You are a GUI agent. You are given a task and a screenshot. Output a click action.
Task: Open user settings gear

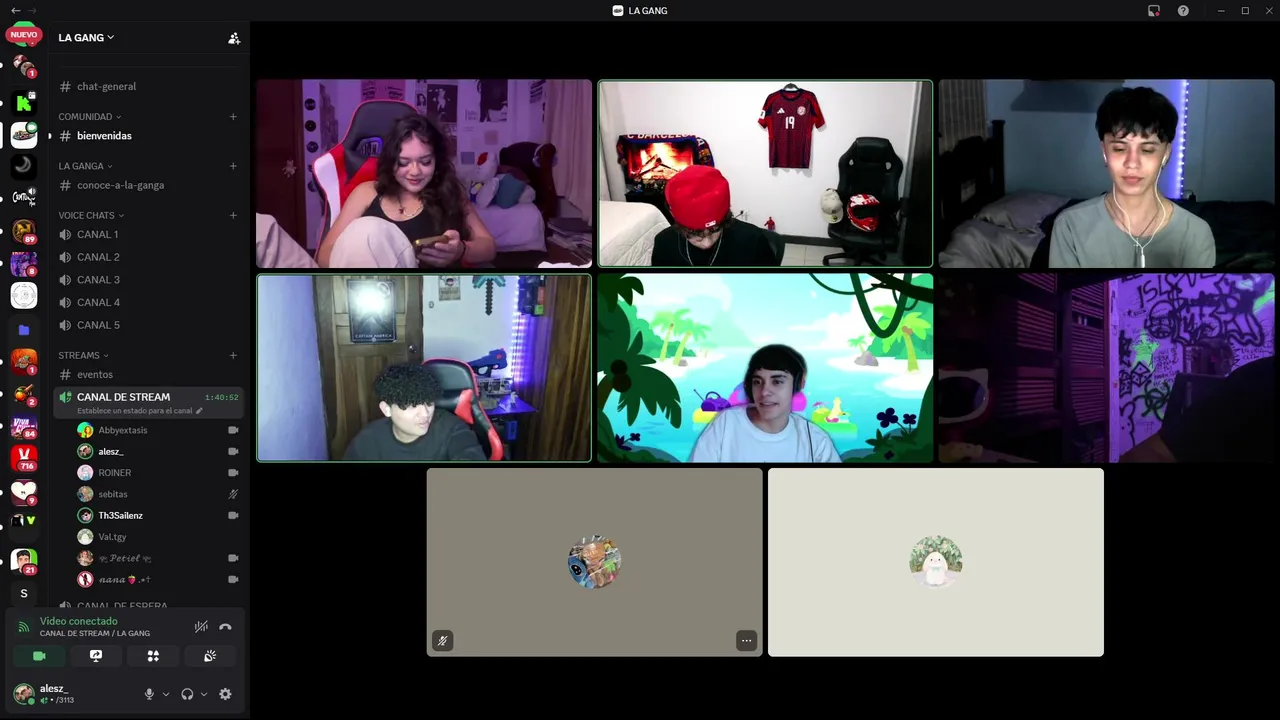(x=225, y=694)
